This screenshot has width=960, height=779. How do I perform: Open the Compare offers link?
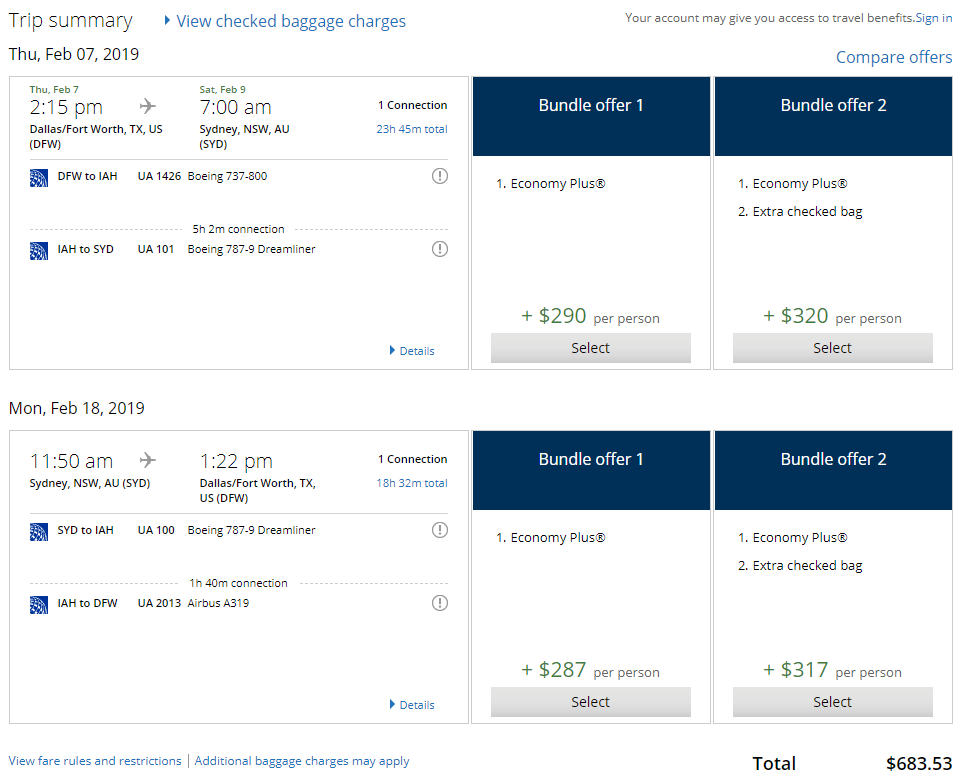click(893, 57)
